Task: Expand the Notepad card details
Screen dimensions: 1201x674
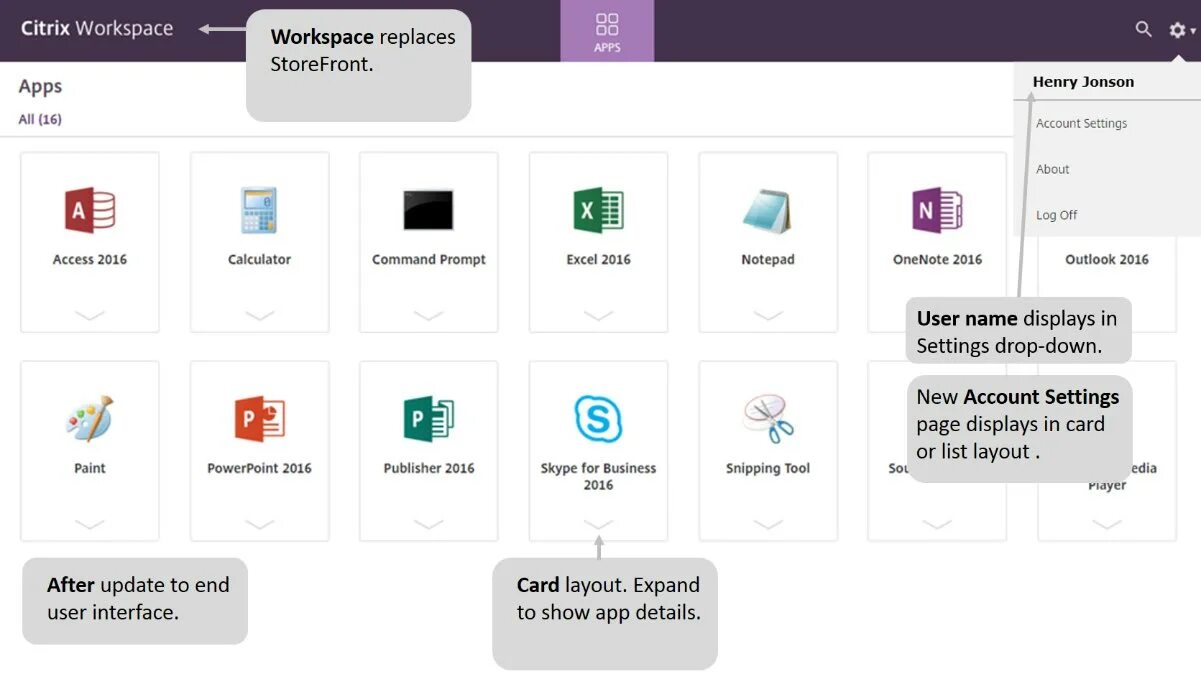Action: pos(767,315)
